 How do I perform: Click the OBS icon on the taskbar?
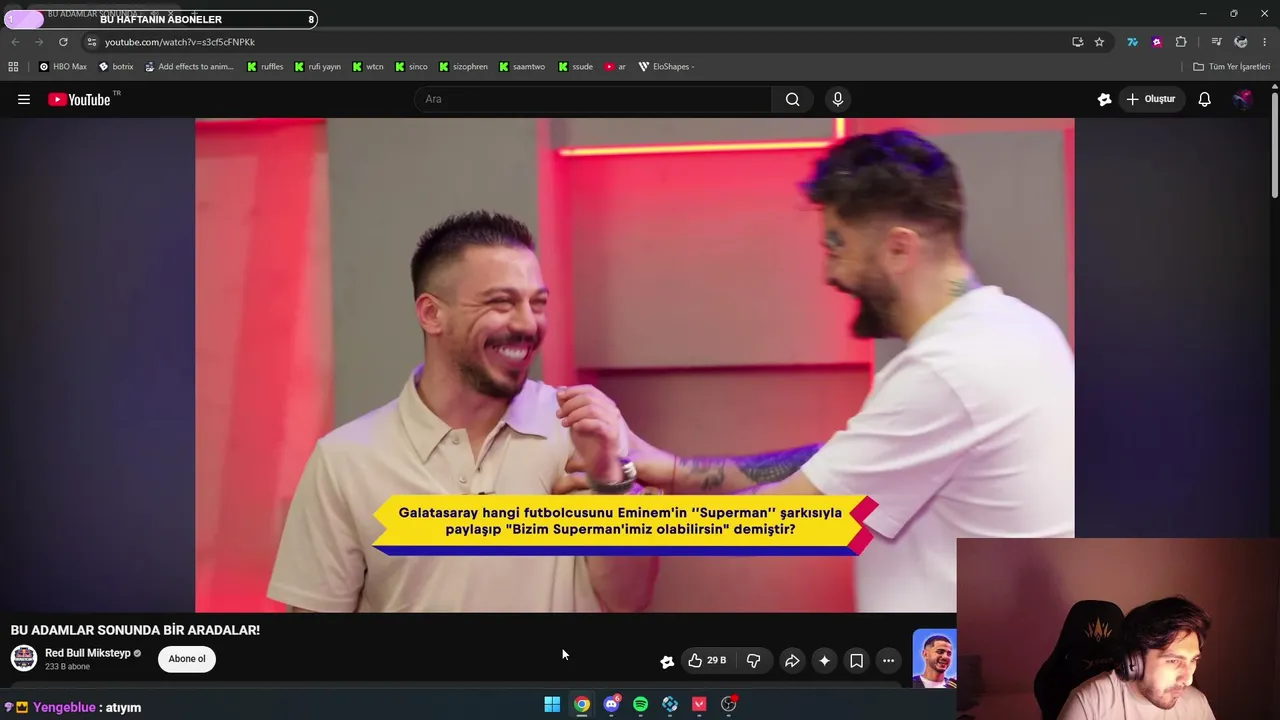pos(729,704)
